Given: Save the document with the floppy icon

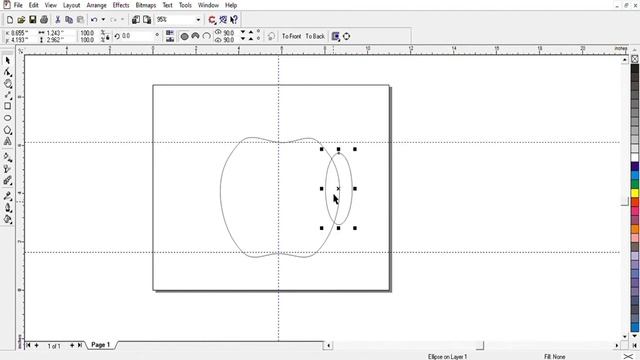Looking at the screenshot, I should pyautogui.click(x=32, y=20).
